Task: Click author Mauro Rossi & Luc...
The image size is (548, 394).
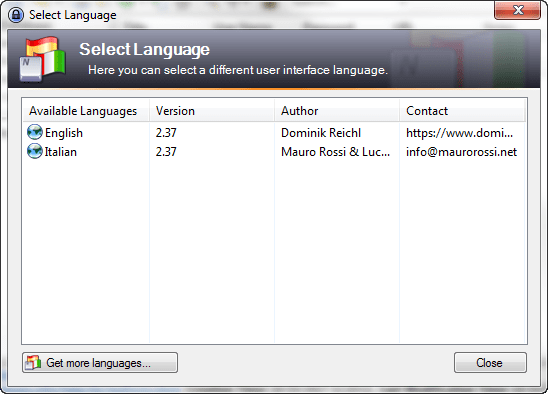Action: [336, 152]
